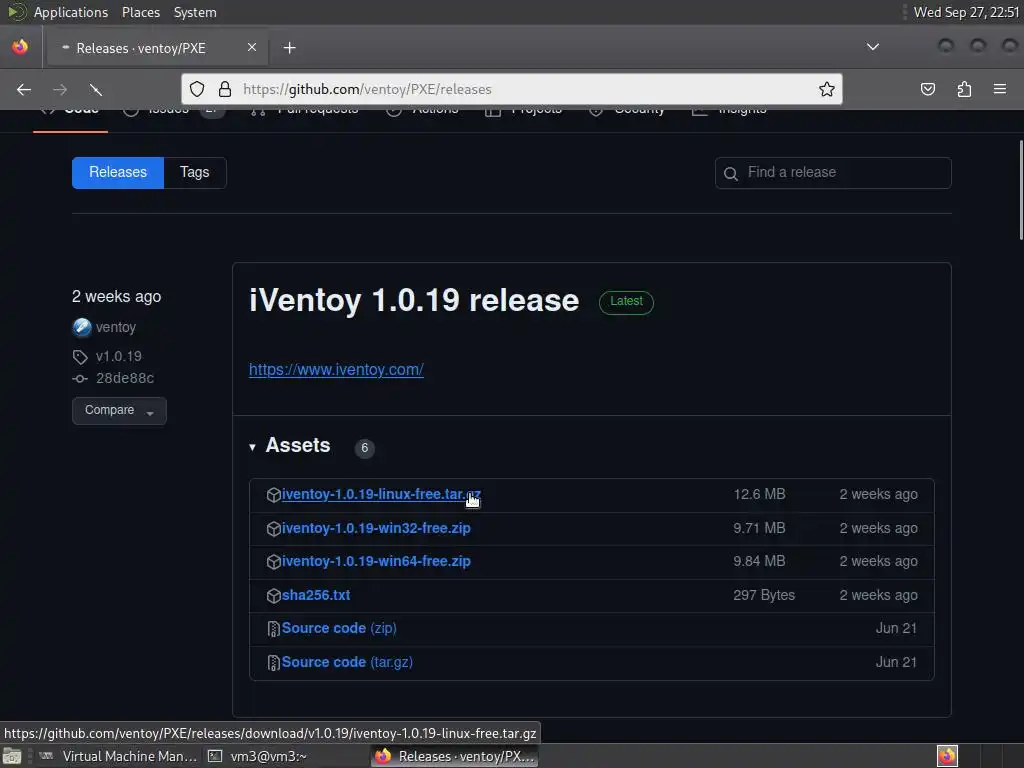Open the Places menu
This screenshot has height=768, width=1024.
pos(140,12)
